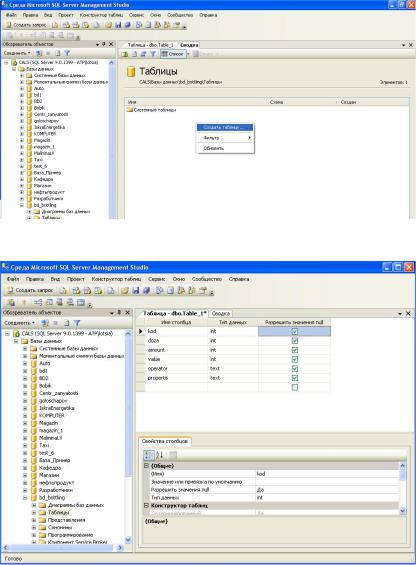This screenshot has height=565, width=416.
Task: Toggle allow null checkbox for doza column
Action: [x=295, y=341]
